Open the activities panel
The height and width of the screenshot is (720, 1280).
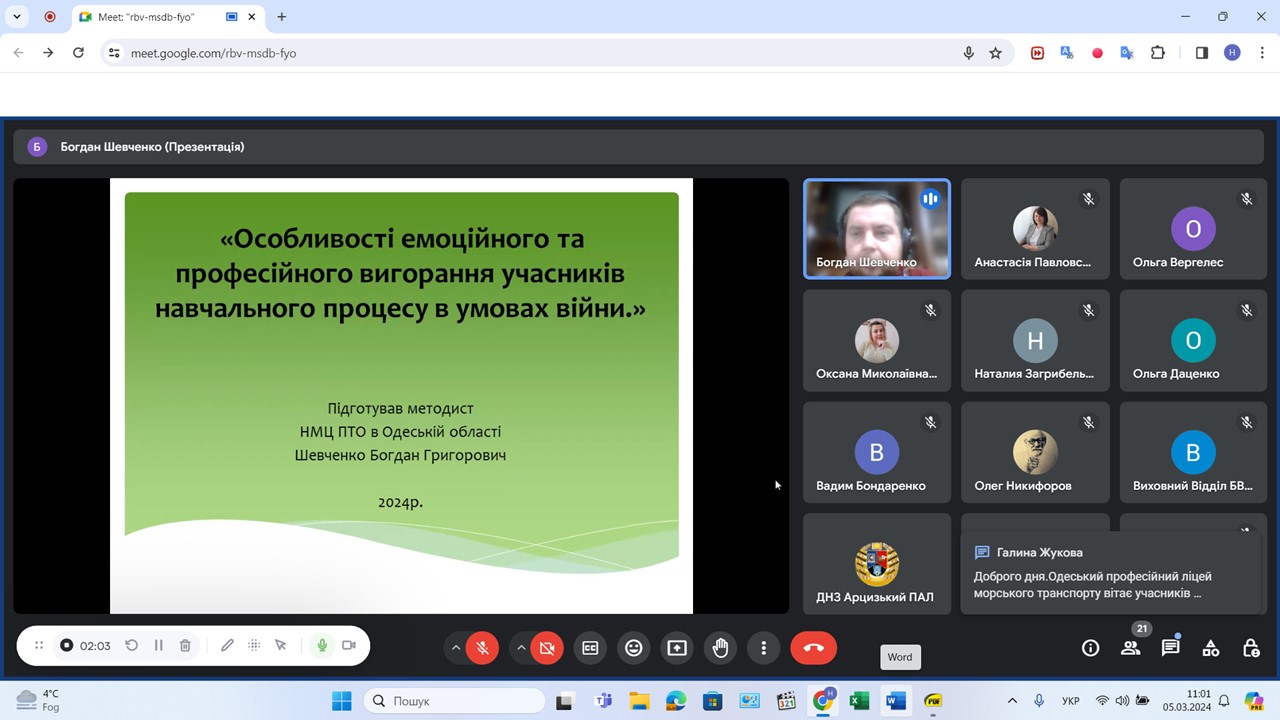coord(1210,648)
